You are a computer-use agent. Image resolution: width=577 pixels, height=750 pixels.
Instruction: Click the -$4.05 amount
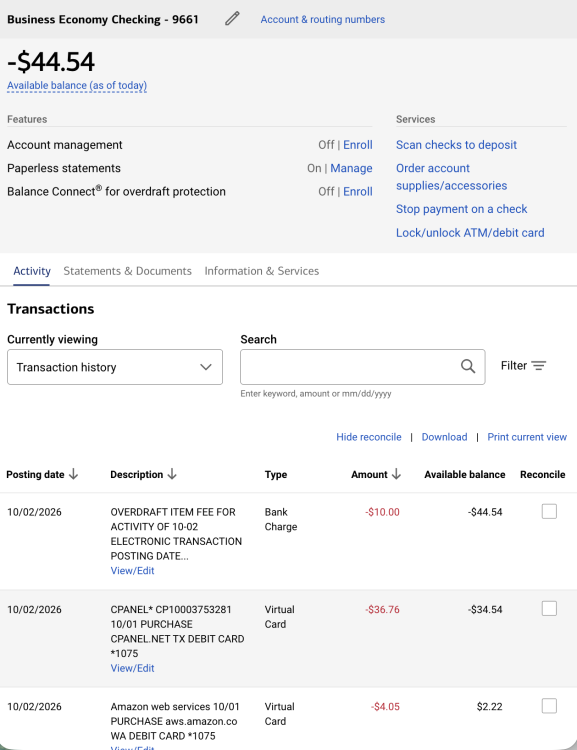click(385, 707)
